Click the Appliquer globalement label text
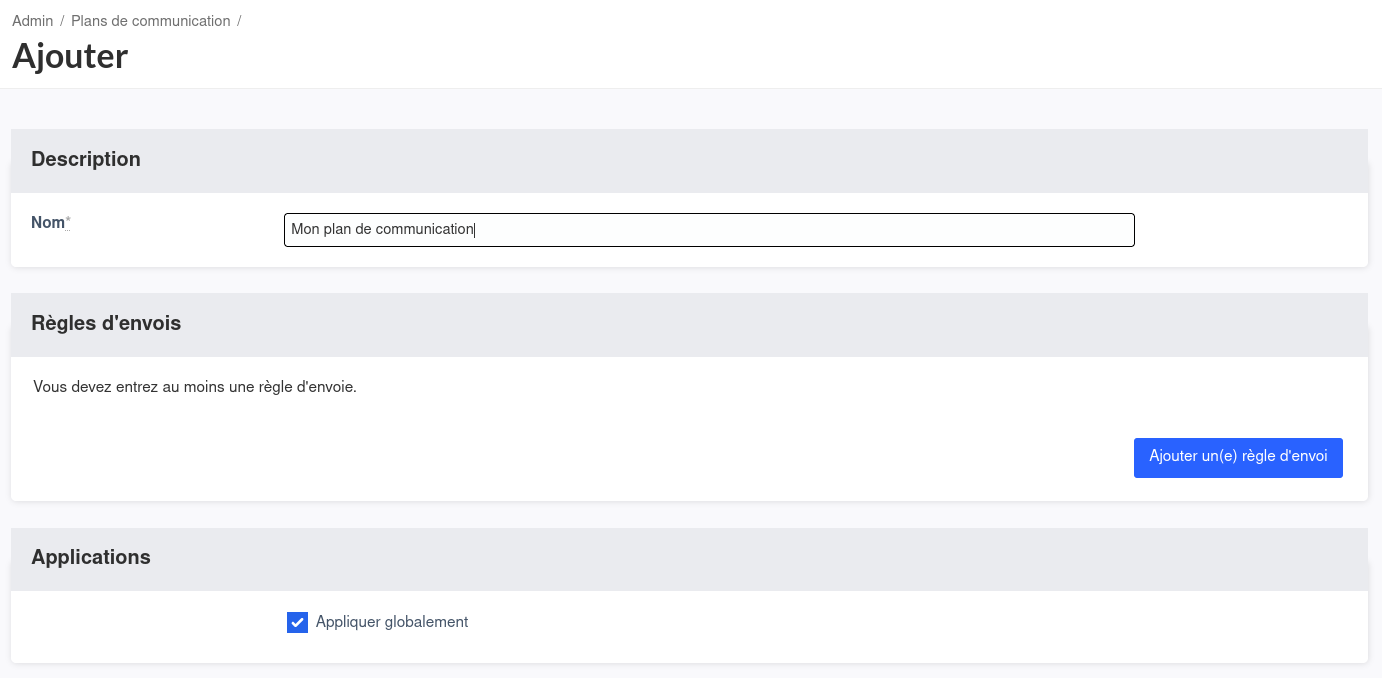This screenshot has height=678, width=1382. click(x=392, y=622)
